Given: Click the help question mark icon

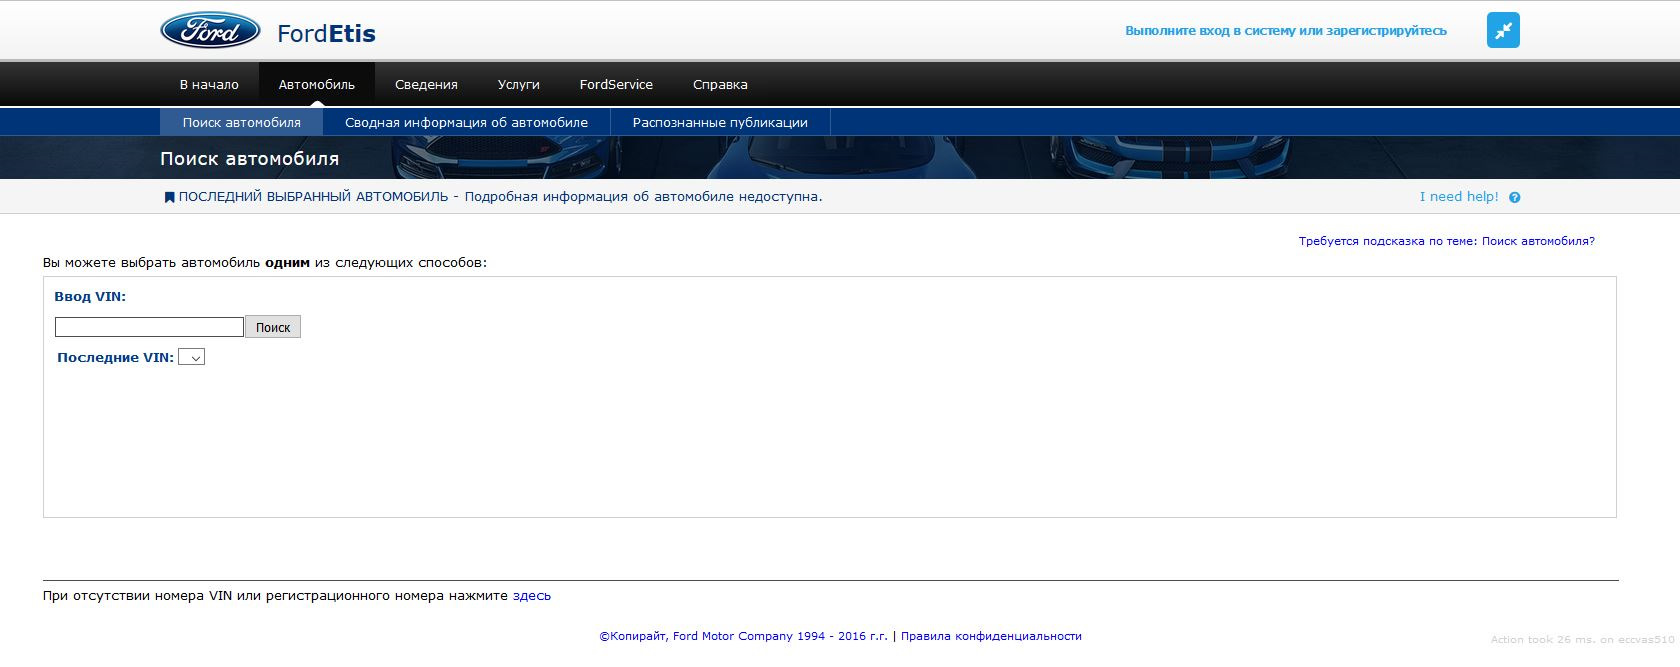Looking at the screenshot, I should (x=1514, y=197).
